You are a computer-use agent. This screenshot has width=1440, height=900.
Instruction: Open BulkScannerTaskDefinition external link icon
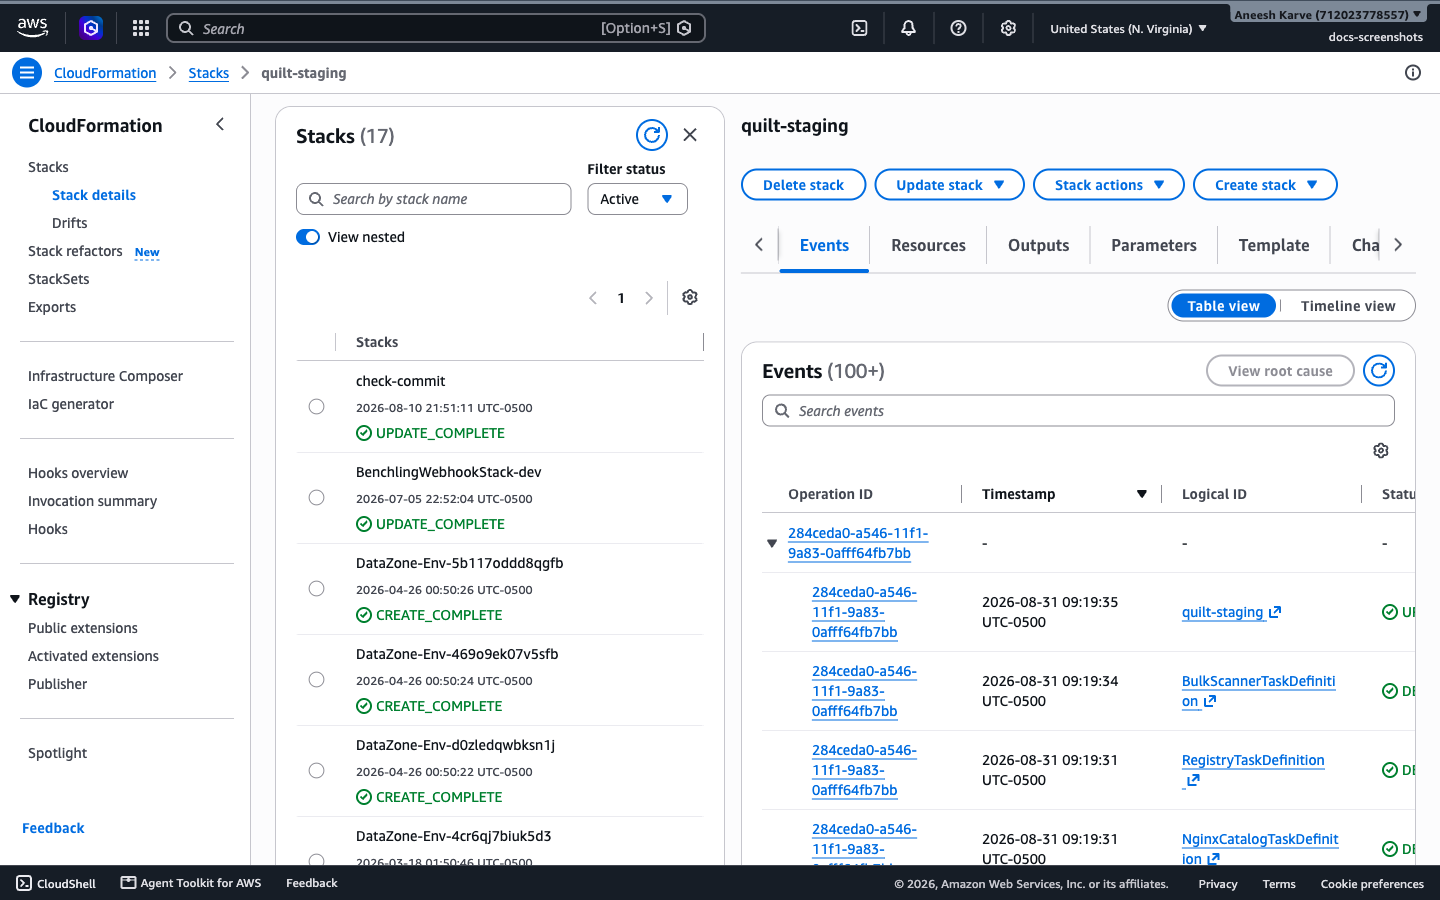click(x=1210, y=701)
